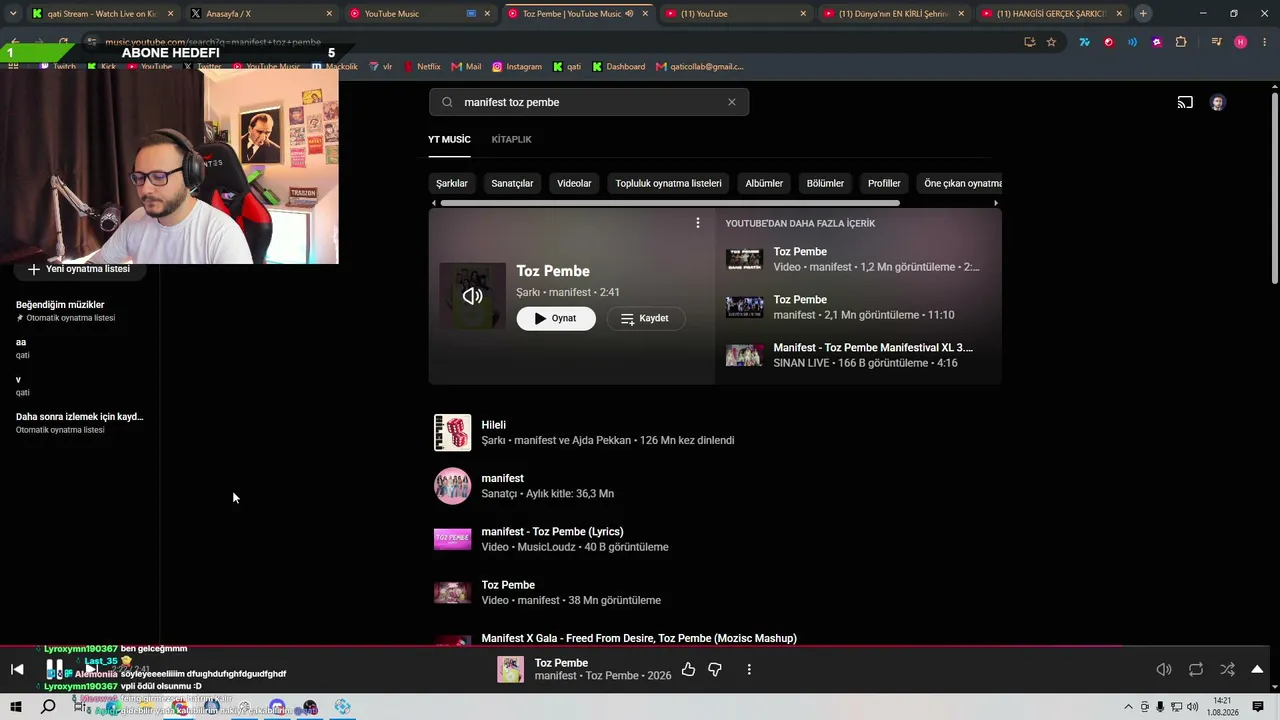Click the now-playing album thumbnail in player bar

tap(511, 670)
